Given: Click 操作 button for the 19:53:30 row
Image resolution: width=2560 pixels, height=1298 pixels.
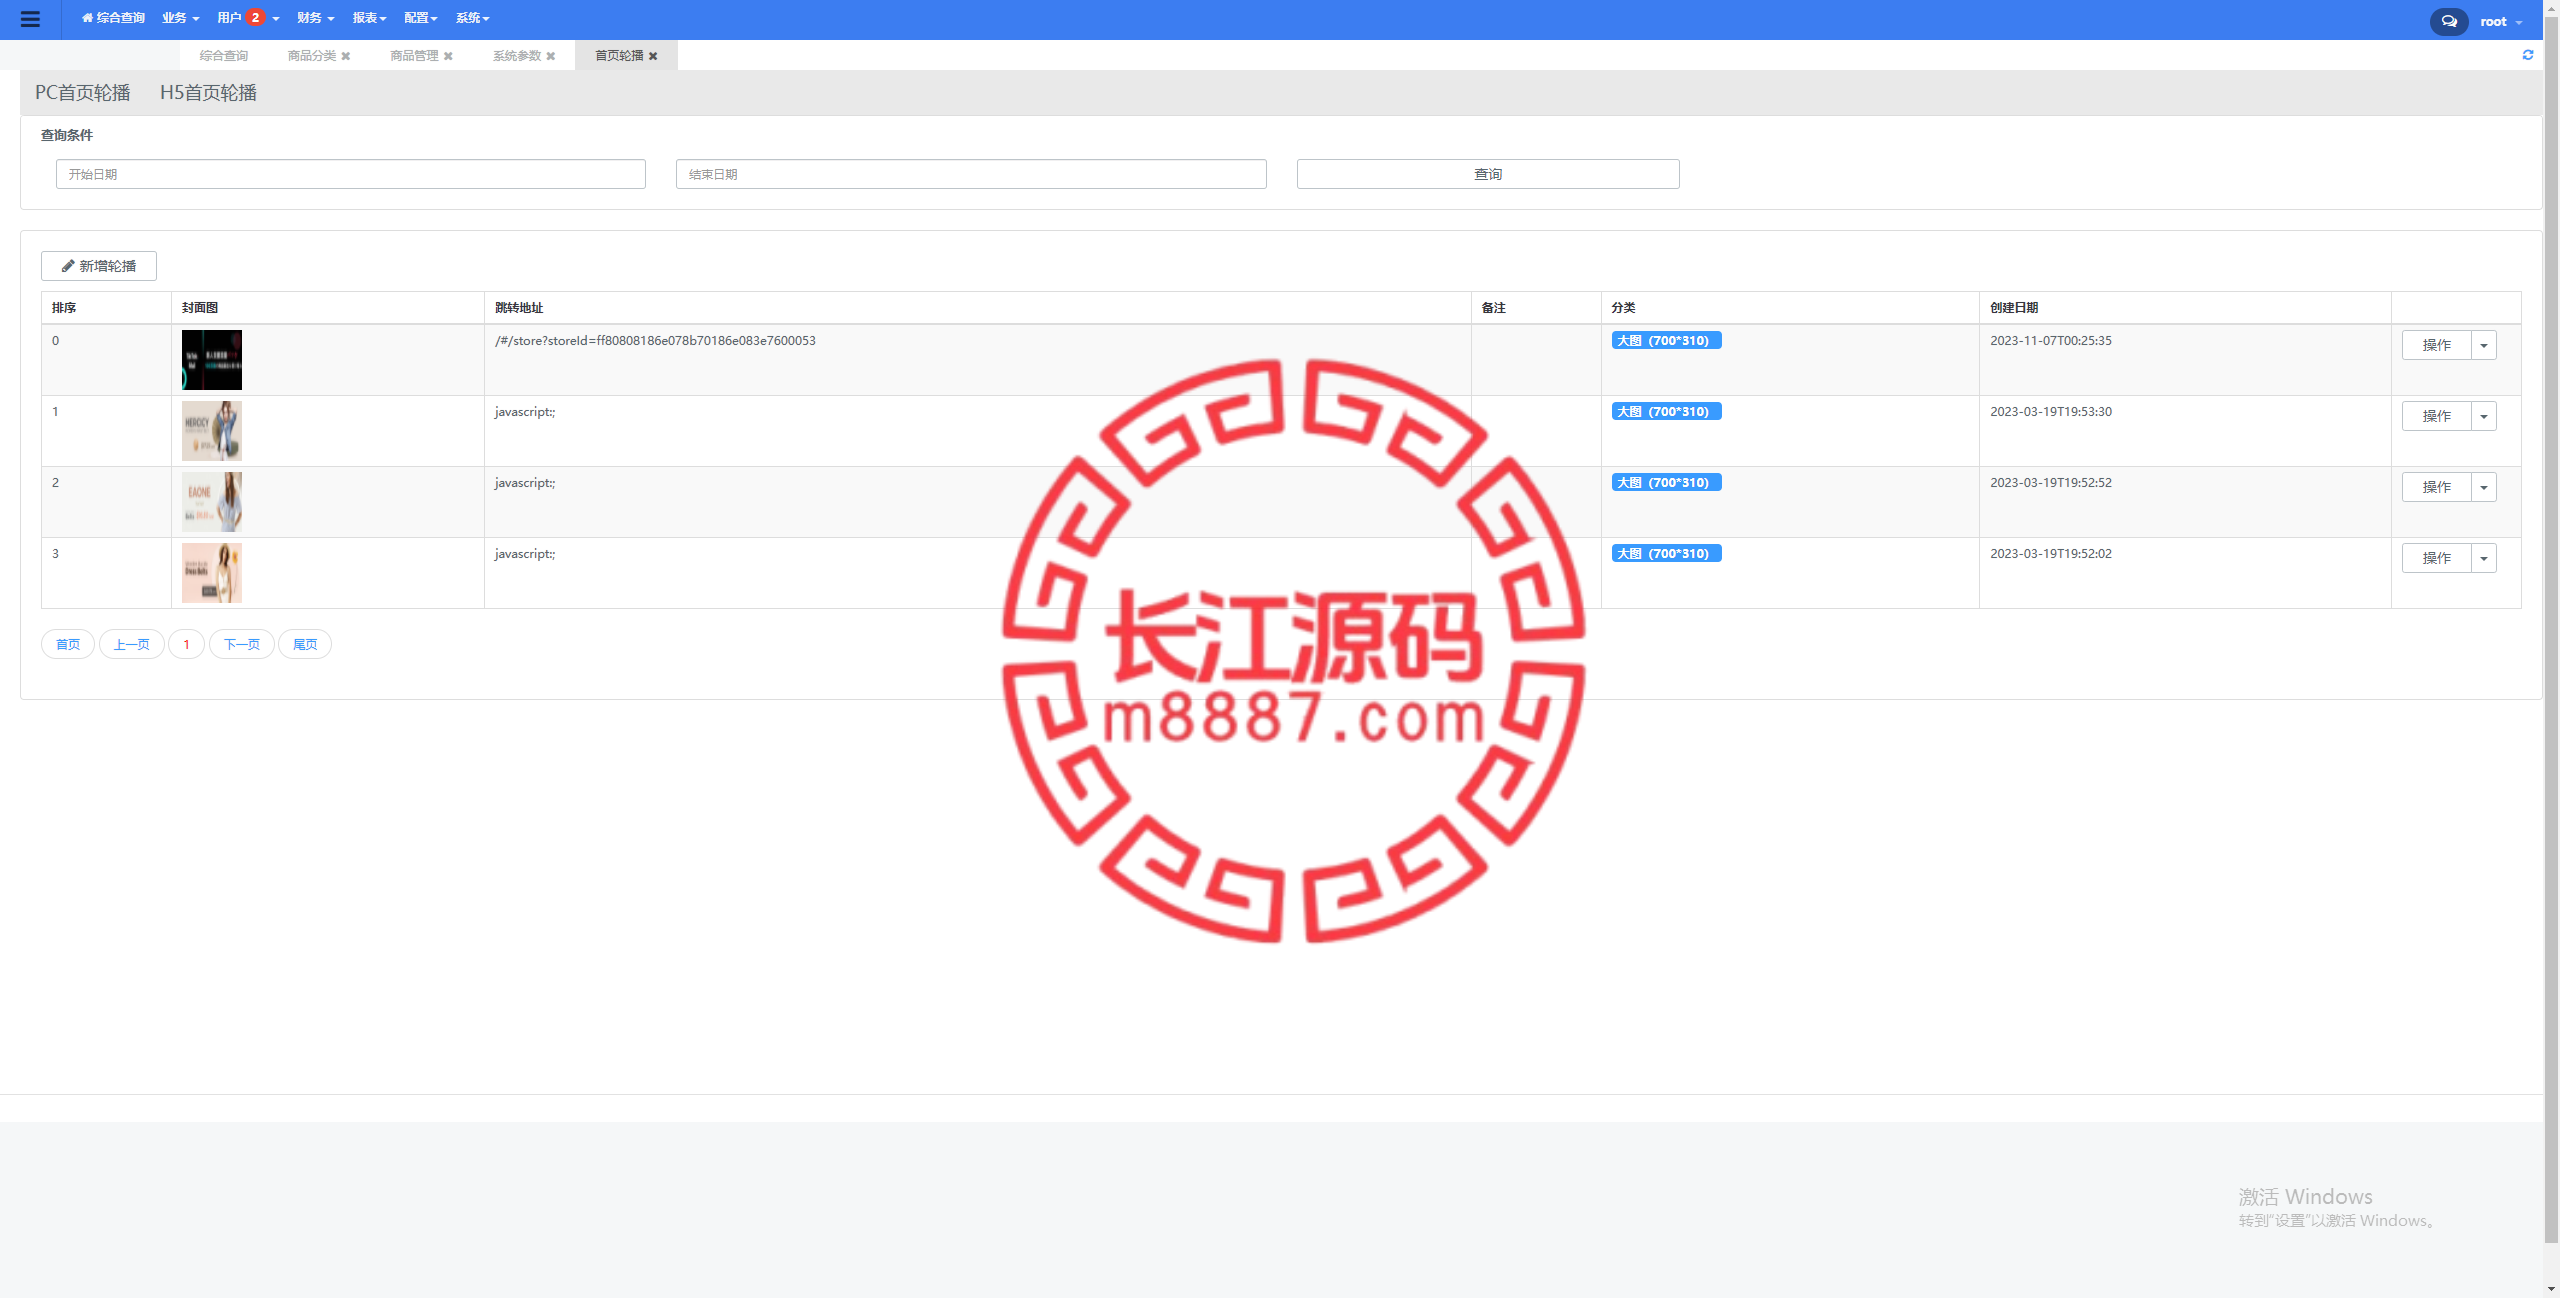Looking at the screenshot, I should click(2436, 416).
